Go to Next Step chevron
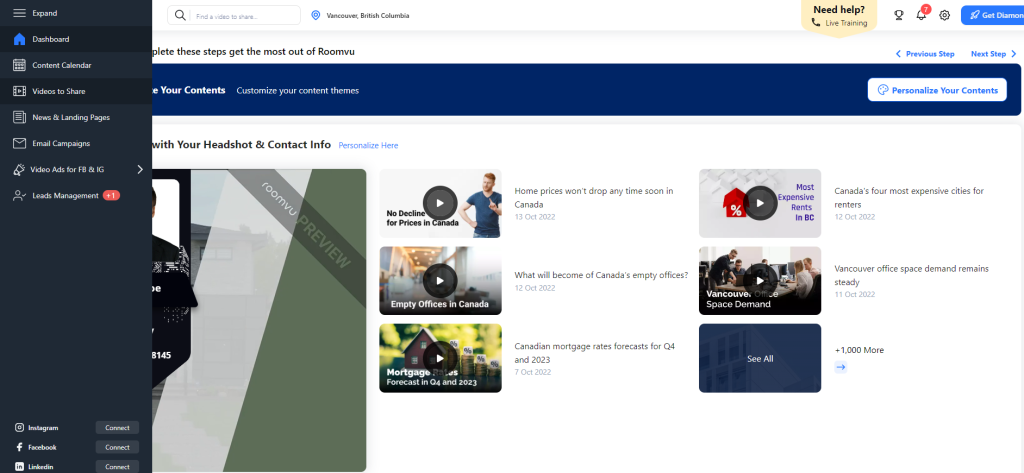Image resolution: width=1024 pixels, height=473 pixels. coord(1013,54)
